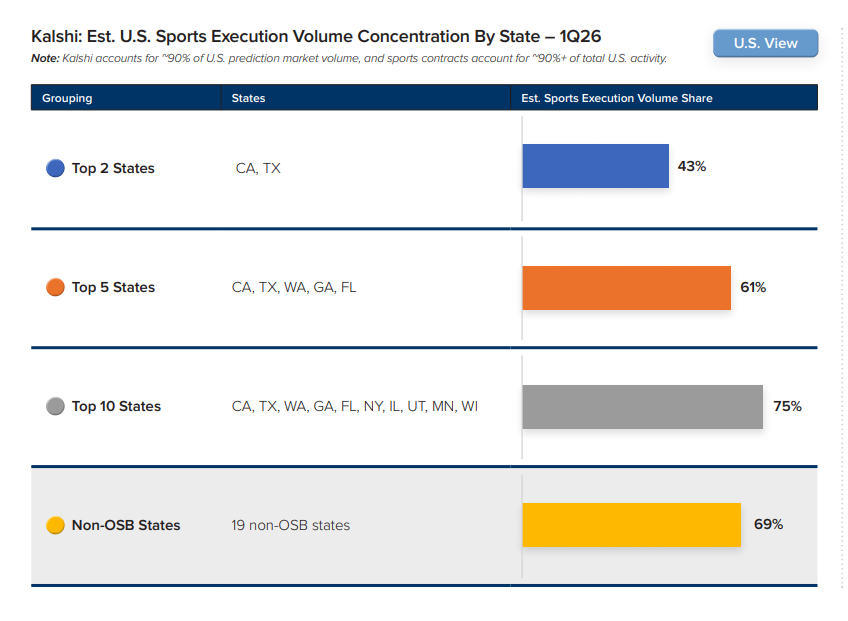Click the Grouping column header
The image size is (848, 621).
[67, 98]
